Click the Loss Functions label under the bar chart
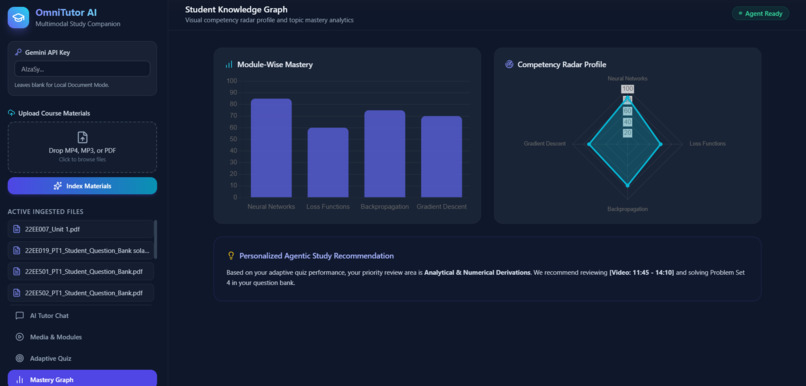The image size is (806, 386). 328,207
